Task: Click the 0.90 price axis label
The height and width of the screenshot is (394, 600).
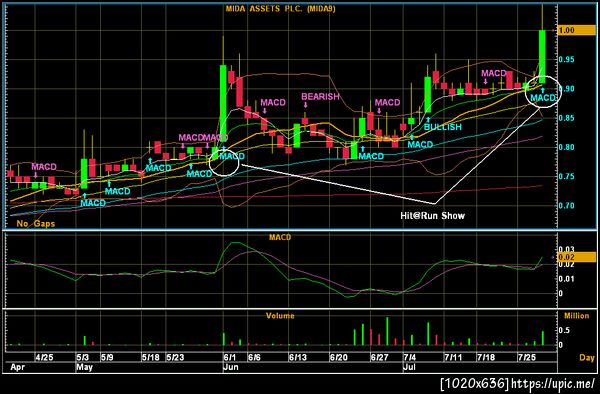Action: coord(567,89)
